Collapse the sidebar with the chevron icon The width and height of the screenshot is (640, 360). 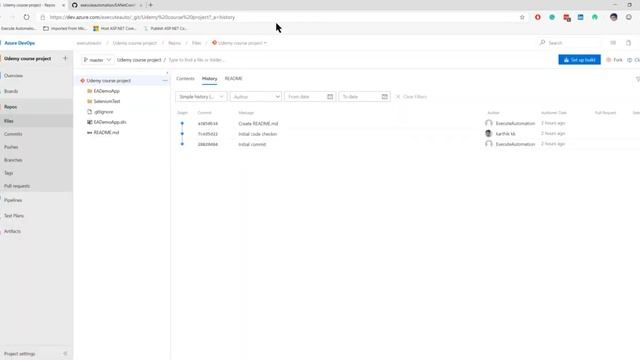pyautogui.click(x=66, y=354)
